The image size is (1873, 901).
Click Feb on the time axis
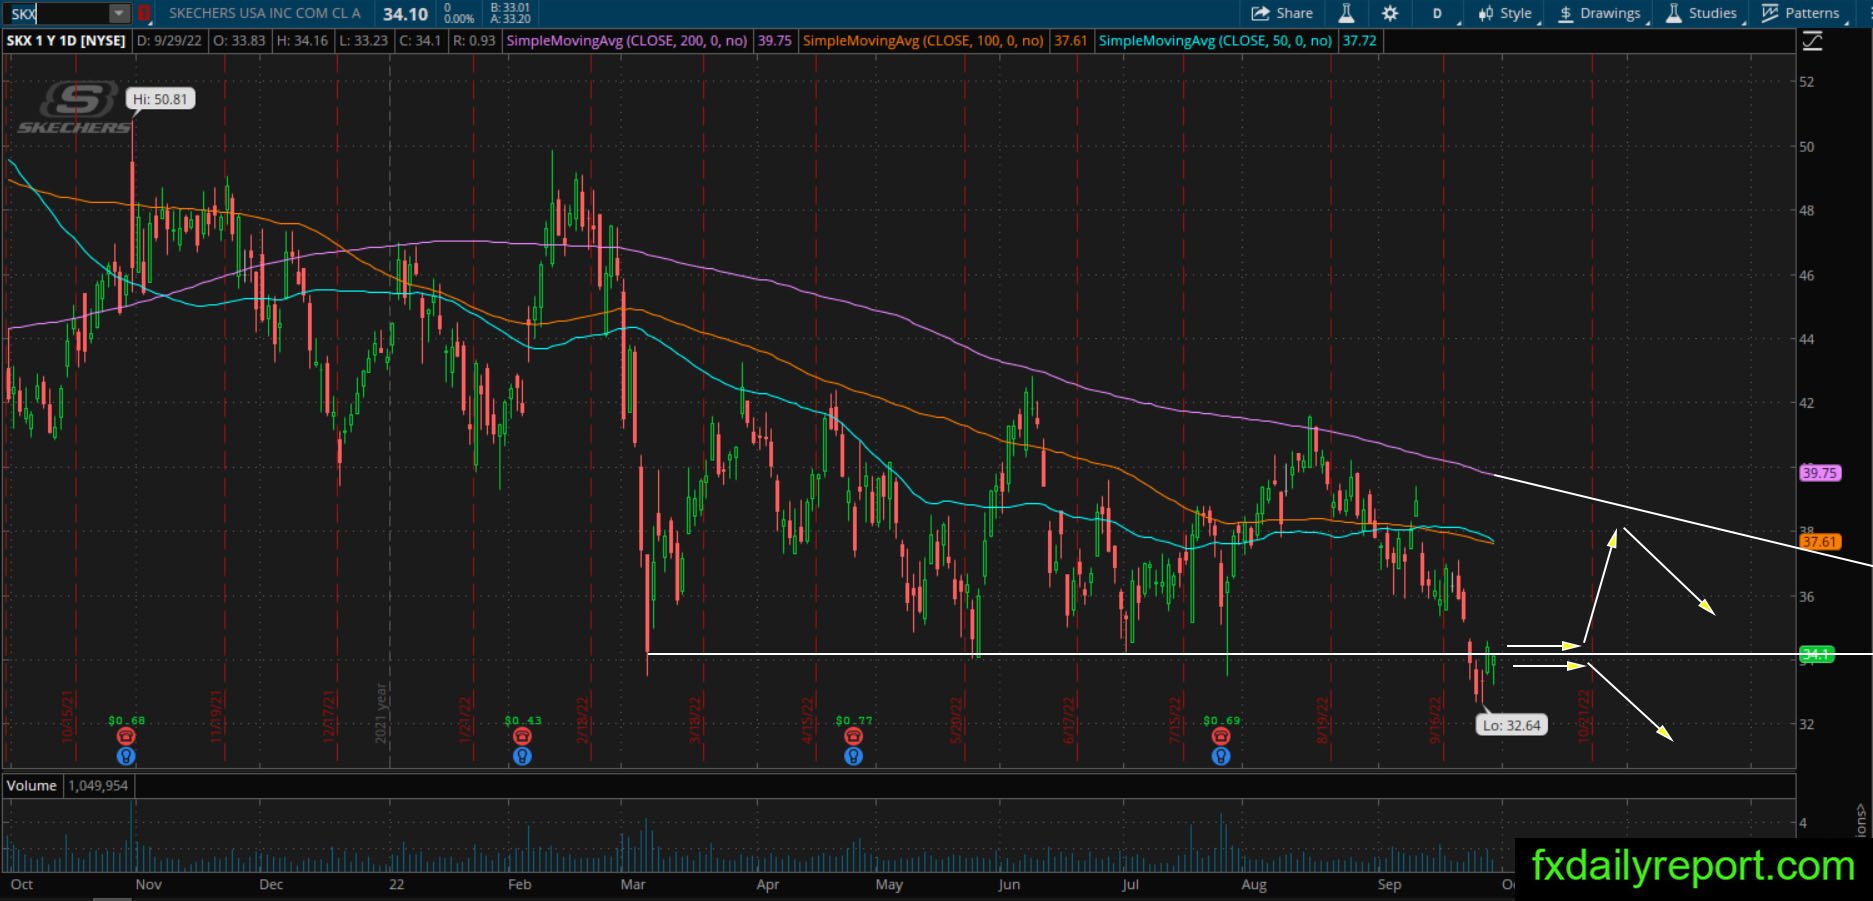coord(519,884)
